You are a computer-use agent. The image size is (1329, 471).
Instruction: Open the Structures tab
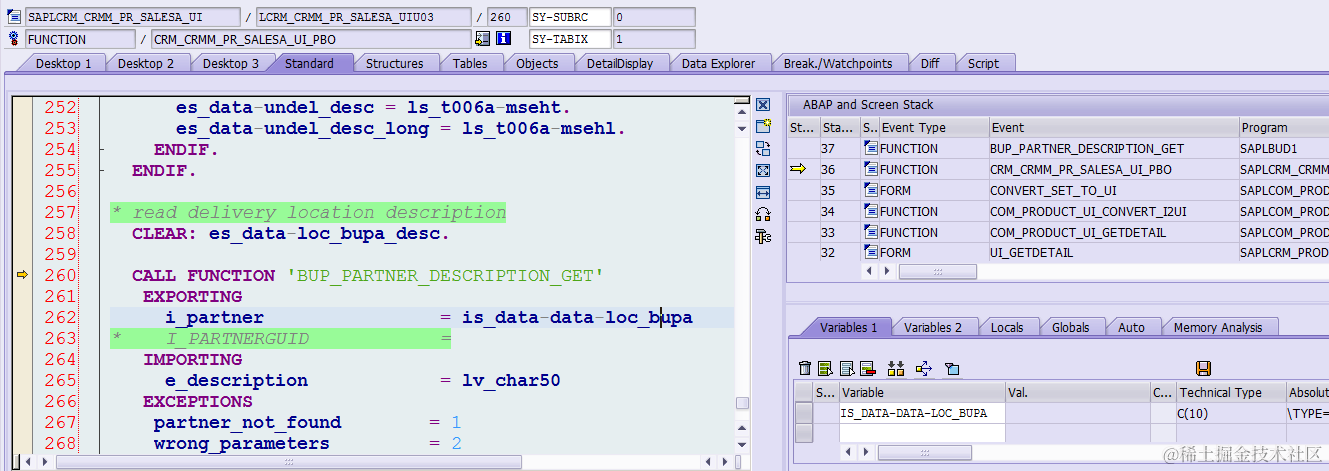(x=394, y=63)
